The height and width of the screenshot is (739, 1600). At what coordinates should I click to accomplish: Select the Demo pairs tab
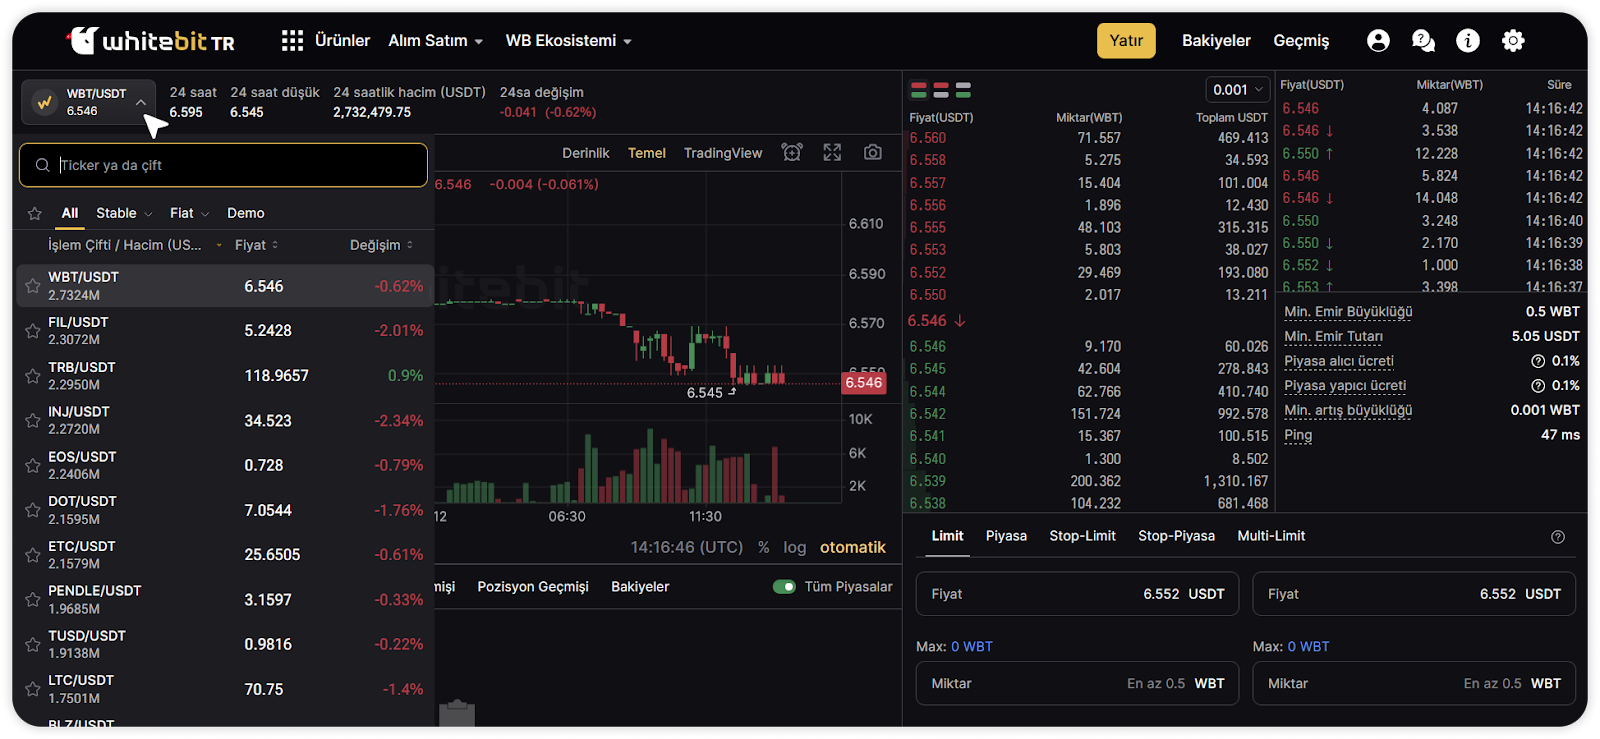coord(246,213)
